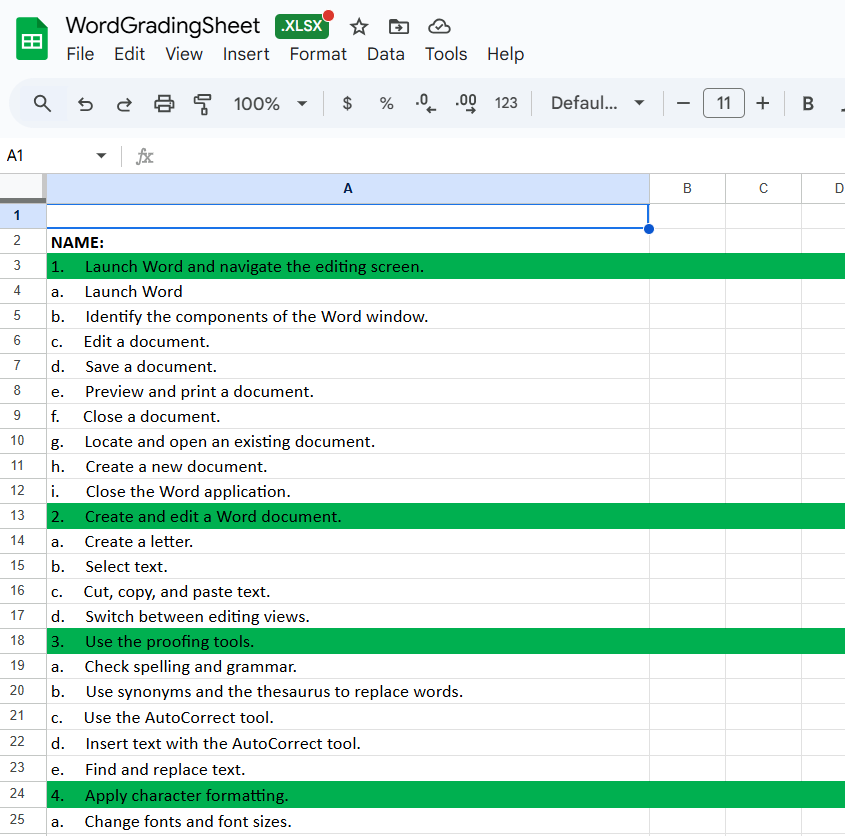Screen dimensions: 845x836
Task: Open the Edit menu
Action: click(x=129, y=54)
